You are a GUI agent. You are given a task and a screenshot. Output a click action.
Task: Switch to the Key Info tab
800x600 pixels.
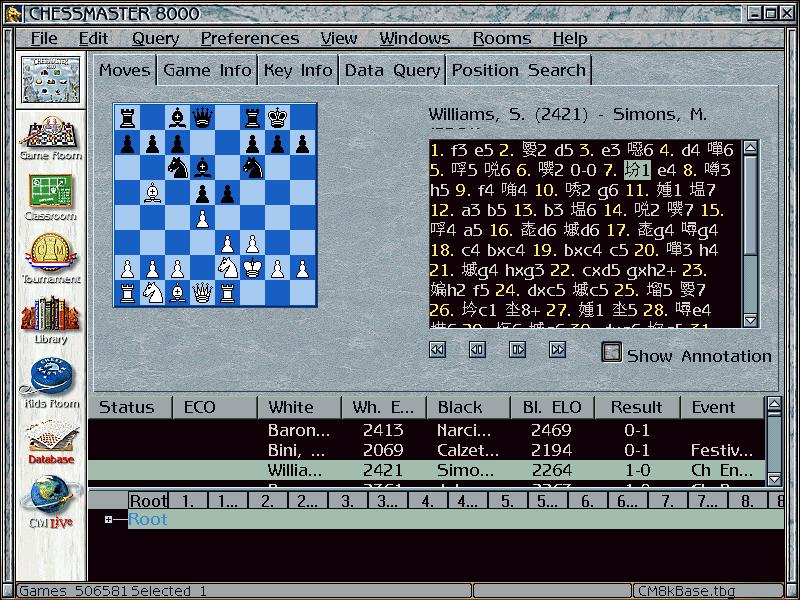click(298, 70)
